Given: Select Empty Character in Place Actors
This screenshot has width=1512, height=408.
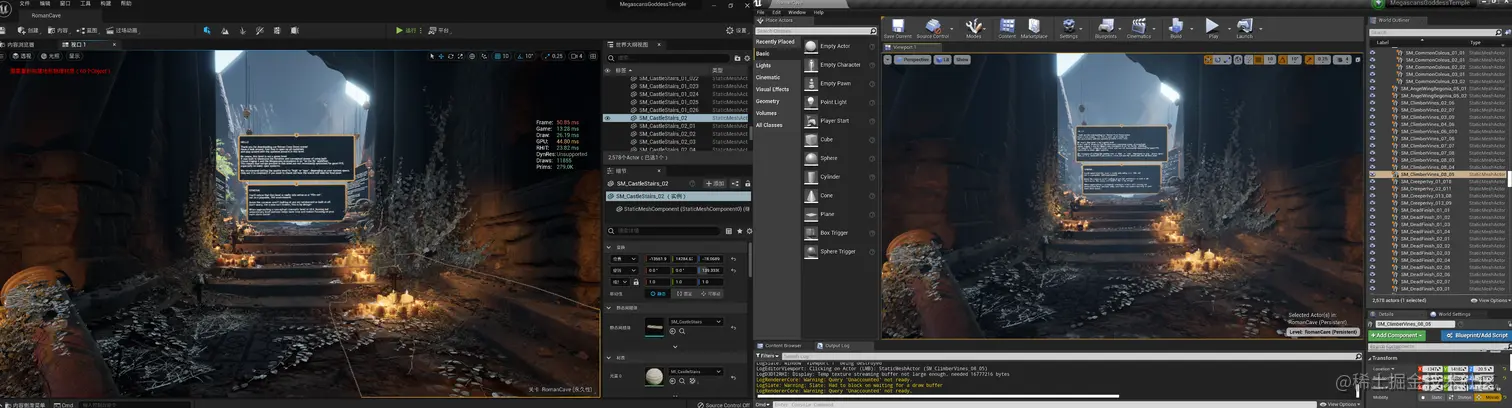Looking at the screenshot, I should click(x=839, y=65).
